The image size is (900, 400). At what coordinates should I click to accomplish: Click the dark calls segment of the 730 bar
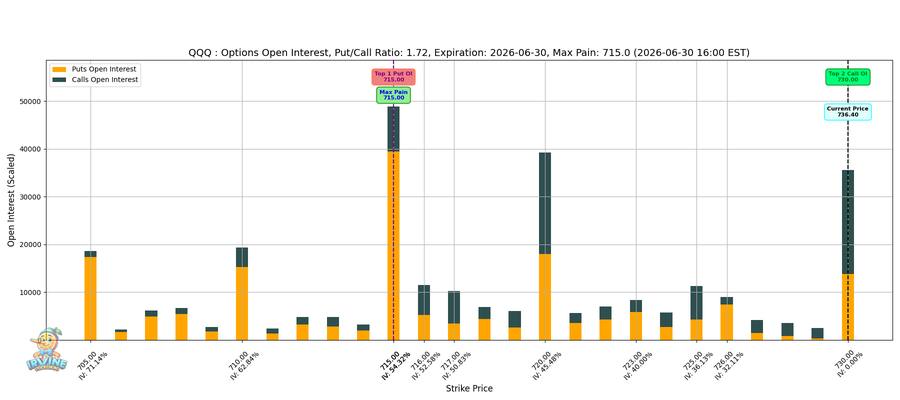click(x=848, y=222)
